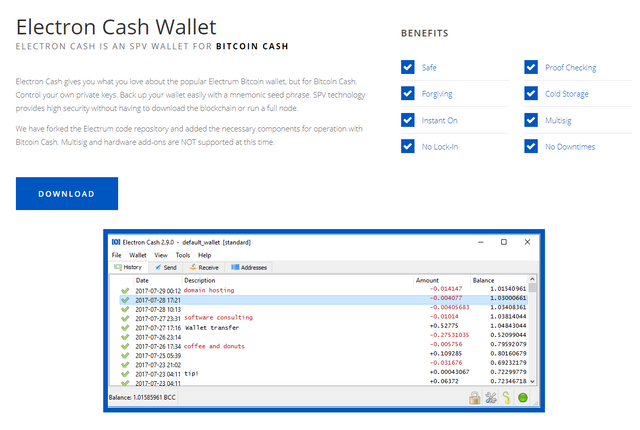The height and width of the screenshot is (430, 640).
Task: Toggle the Forgiving benefit checkbox
Action: (x=408, y=93)
